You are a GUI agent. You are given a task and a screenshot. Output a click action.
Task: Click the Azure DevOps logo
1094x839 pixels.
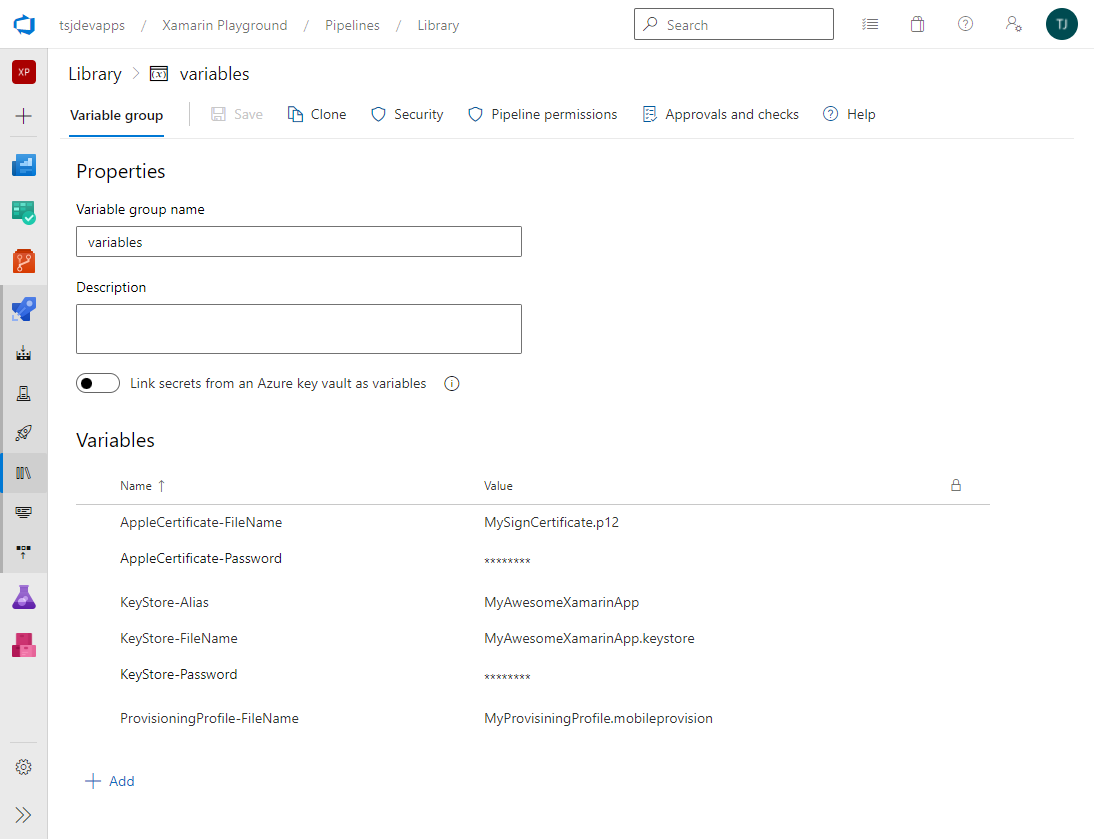coord(24,25)
